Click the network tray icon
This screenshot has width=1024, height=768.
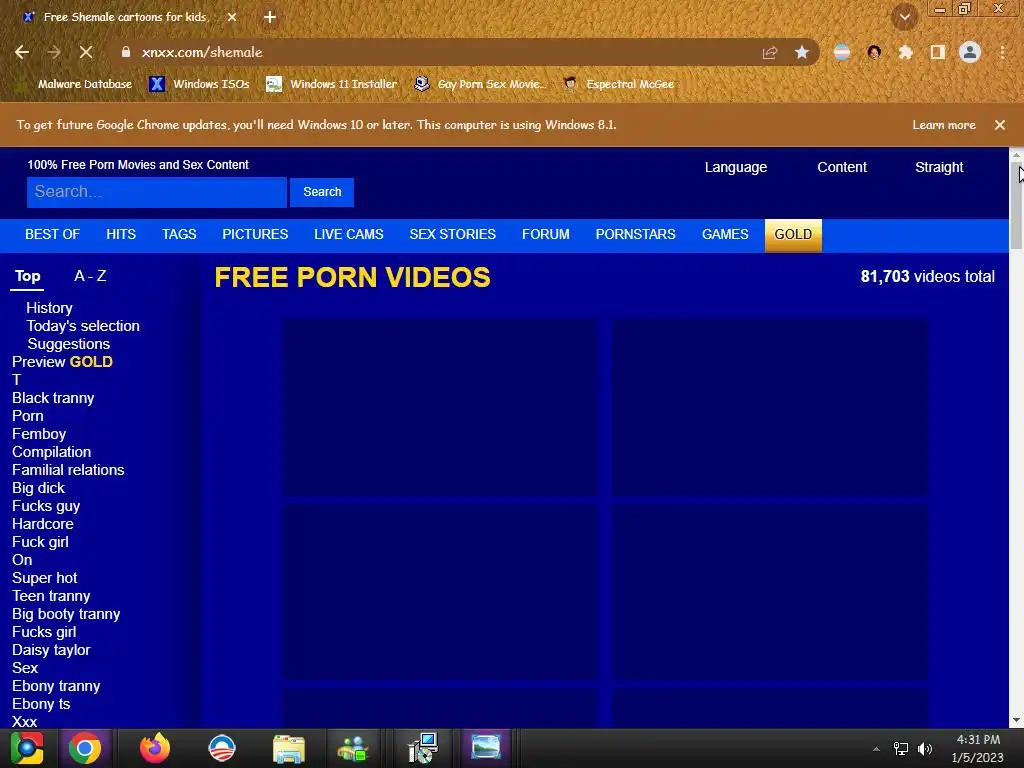point(901,749)
